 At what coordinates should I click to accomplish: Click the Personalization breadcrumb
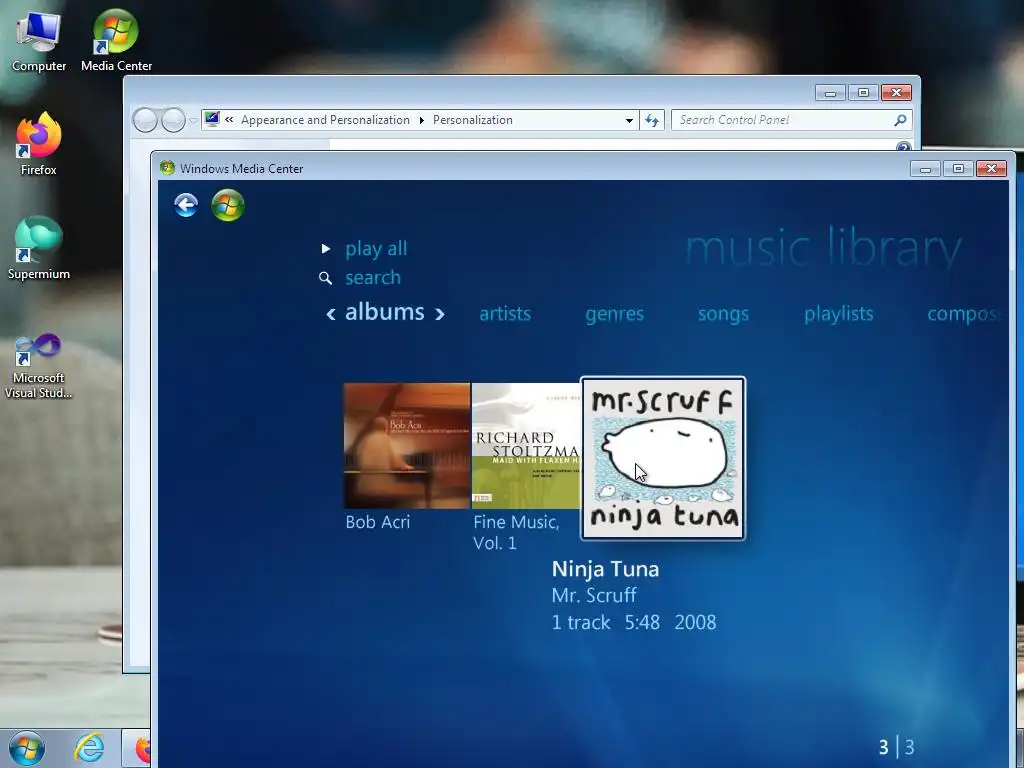coord(473,120)
